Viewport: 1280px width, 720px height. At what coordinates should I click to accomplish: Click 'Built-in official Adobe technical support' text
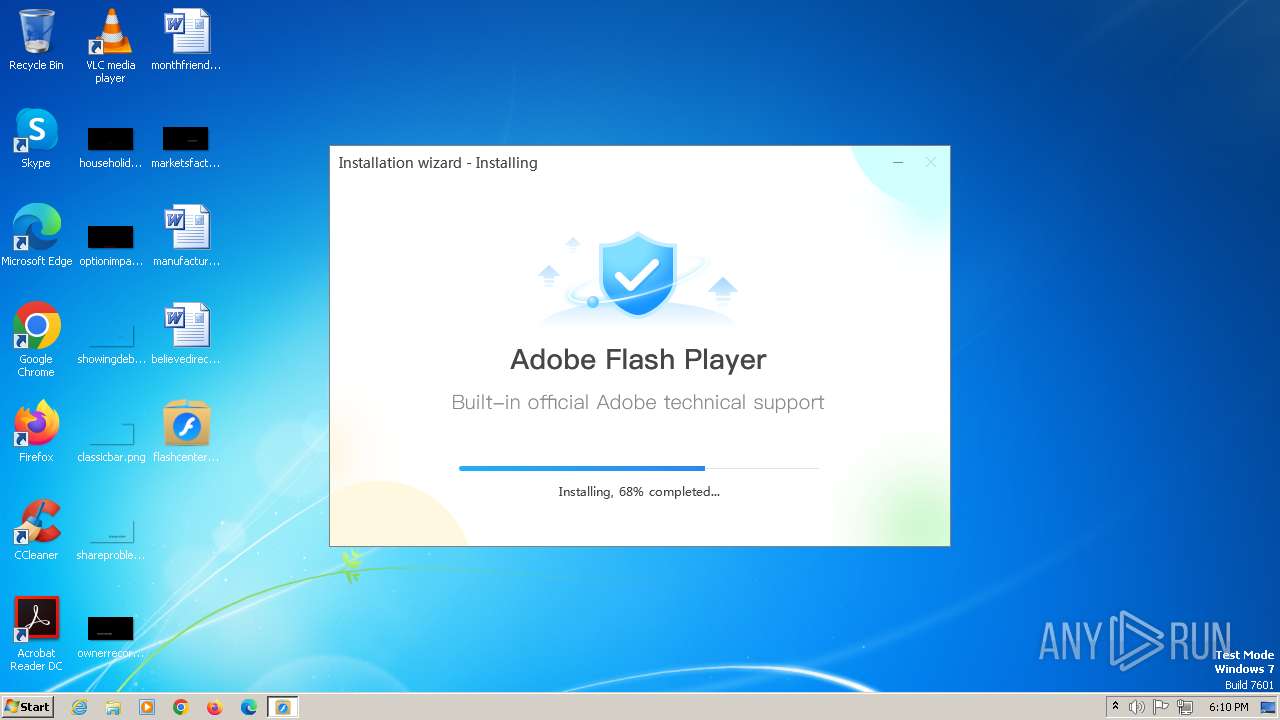(x=638, y=402)
